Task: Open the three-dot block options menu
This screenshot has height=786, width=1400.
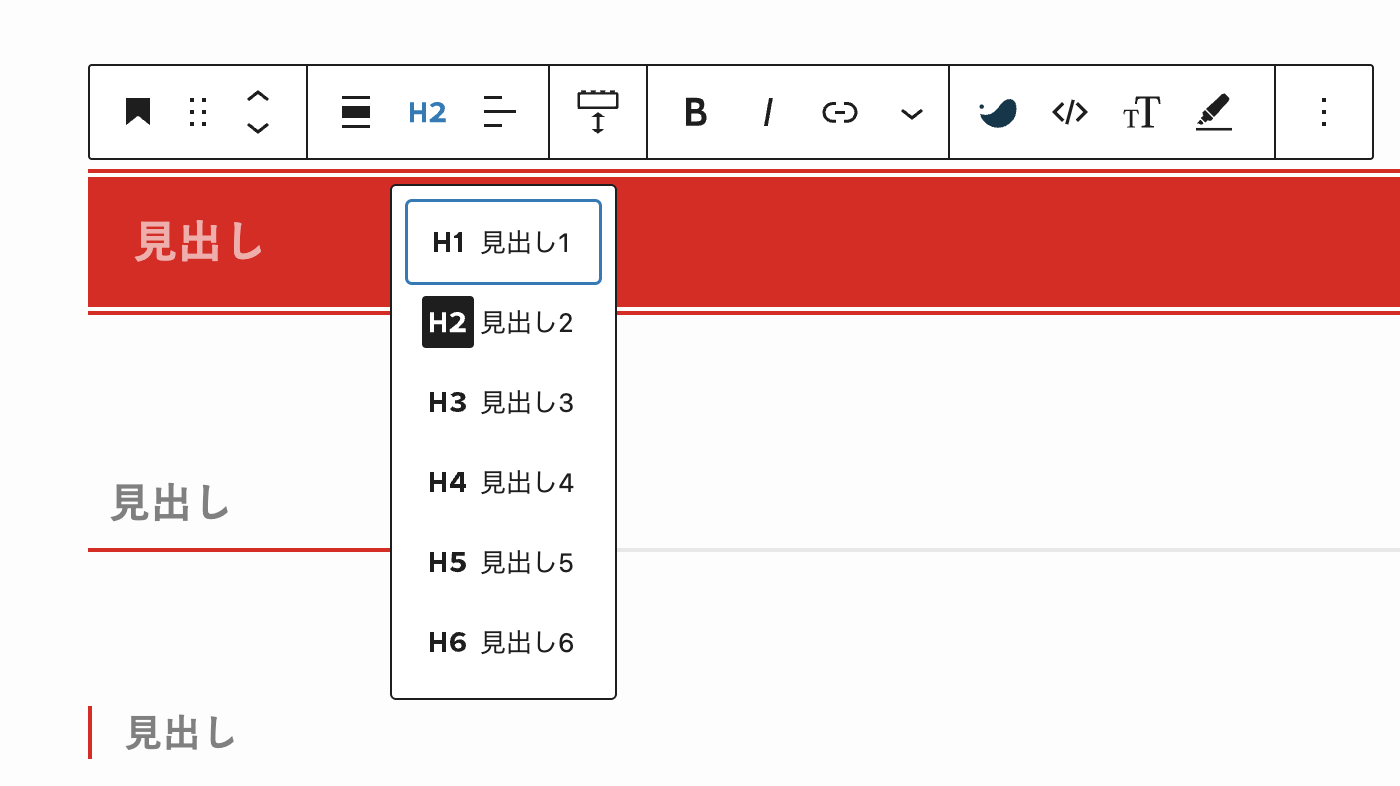Action: (x=1324, y=113)
